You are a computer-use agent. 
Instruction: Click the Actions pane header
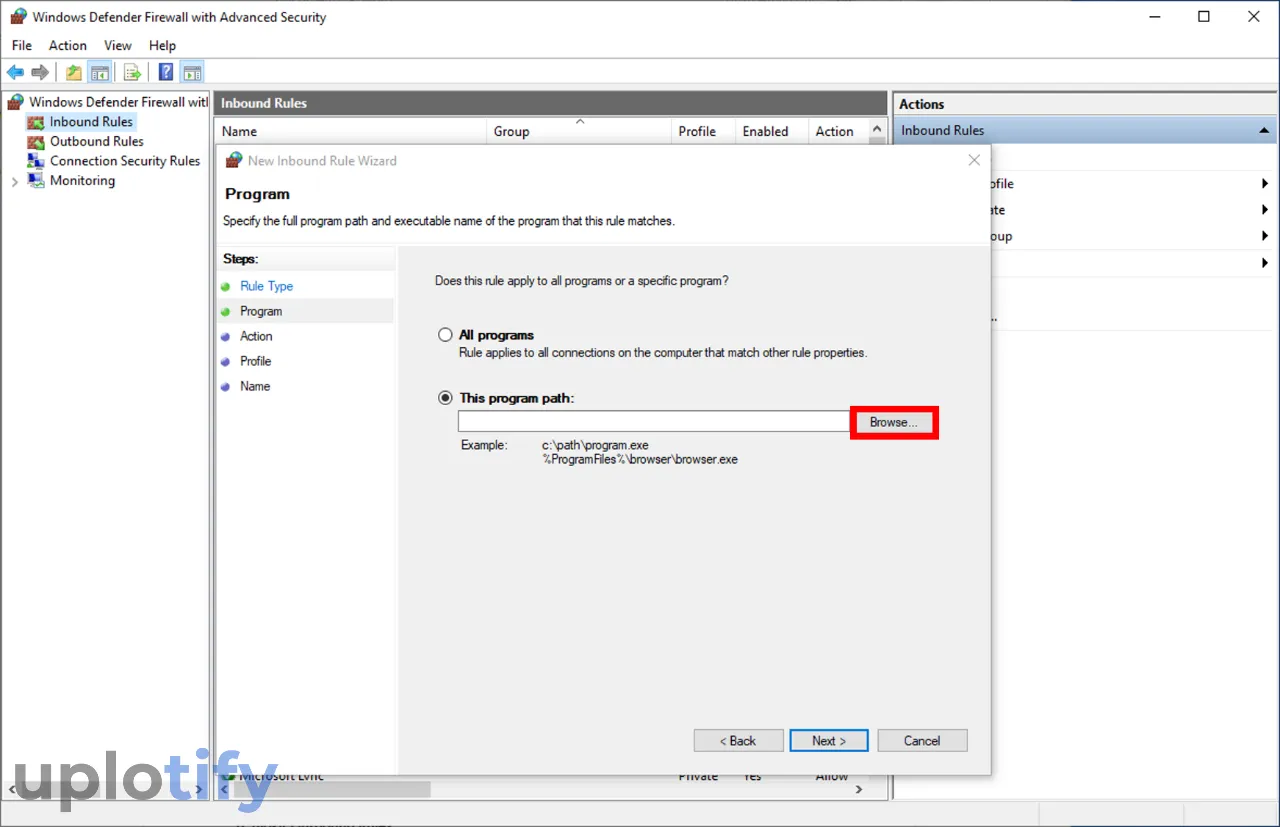[x=1085, y=104]
